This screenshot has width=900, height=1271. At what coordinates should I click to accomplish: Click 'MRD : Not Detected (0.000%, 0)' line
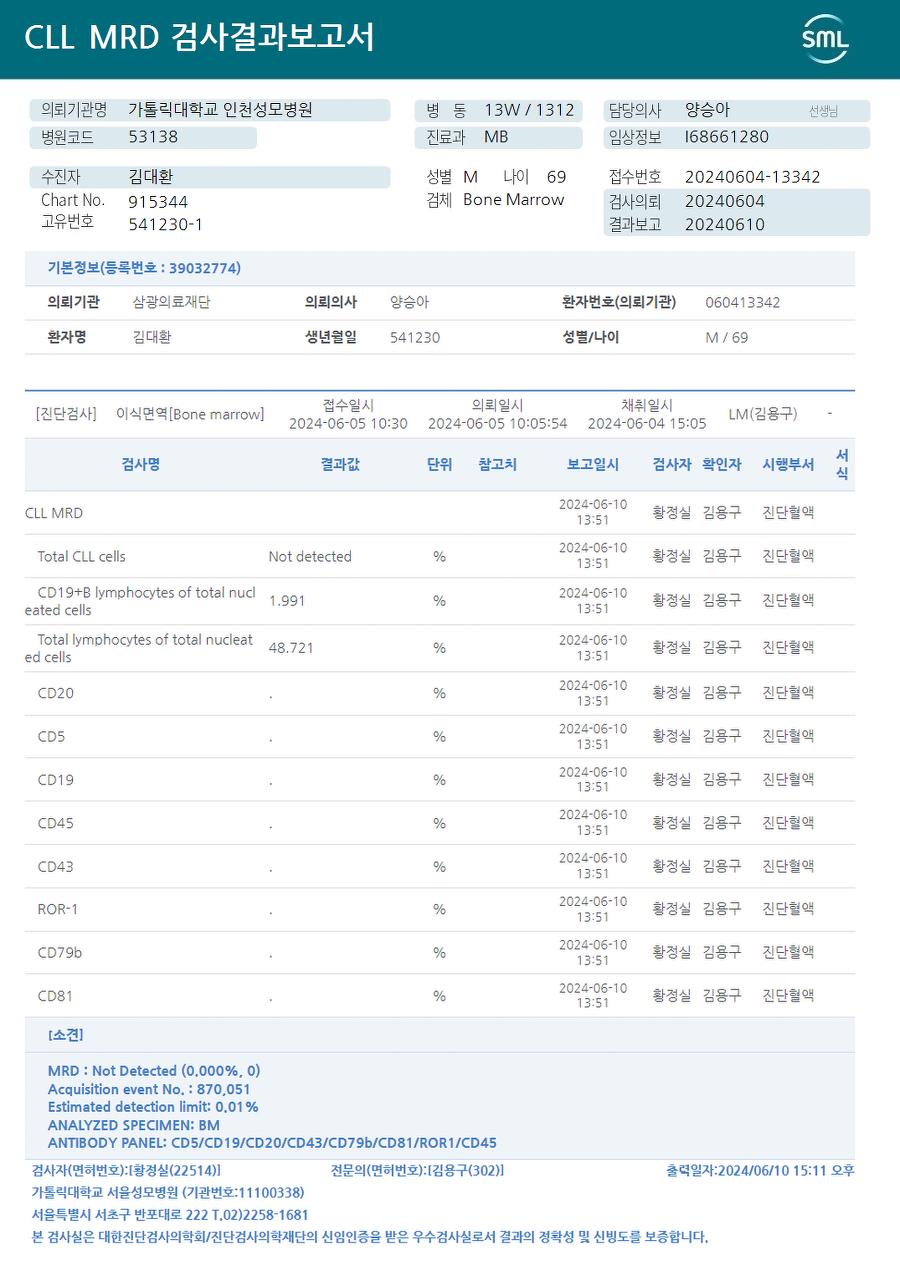pos(154,1070)
